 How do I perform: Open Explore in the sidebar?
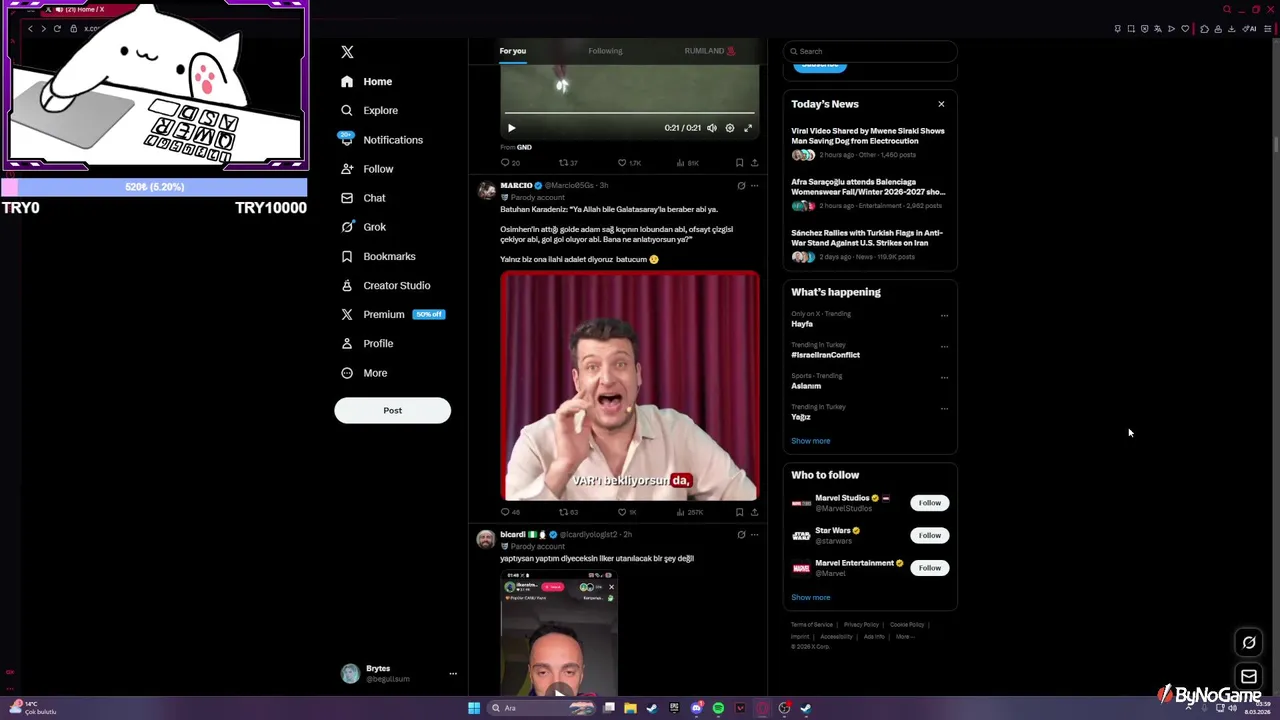(x=369, y=111)
